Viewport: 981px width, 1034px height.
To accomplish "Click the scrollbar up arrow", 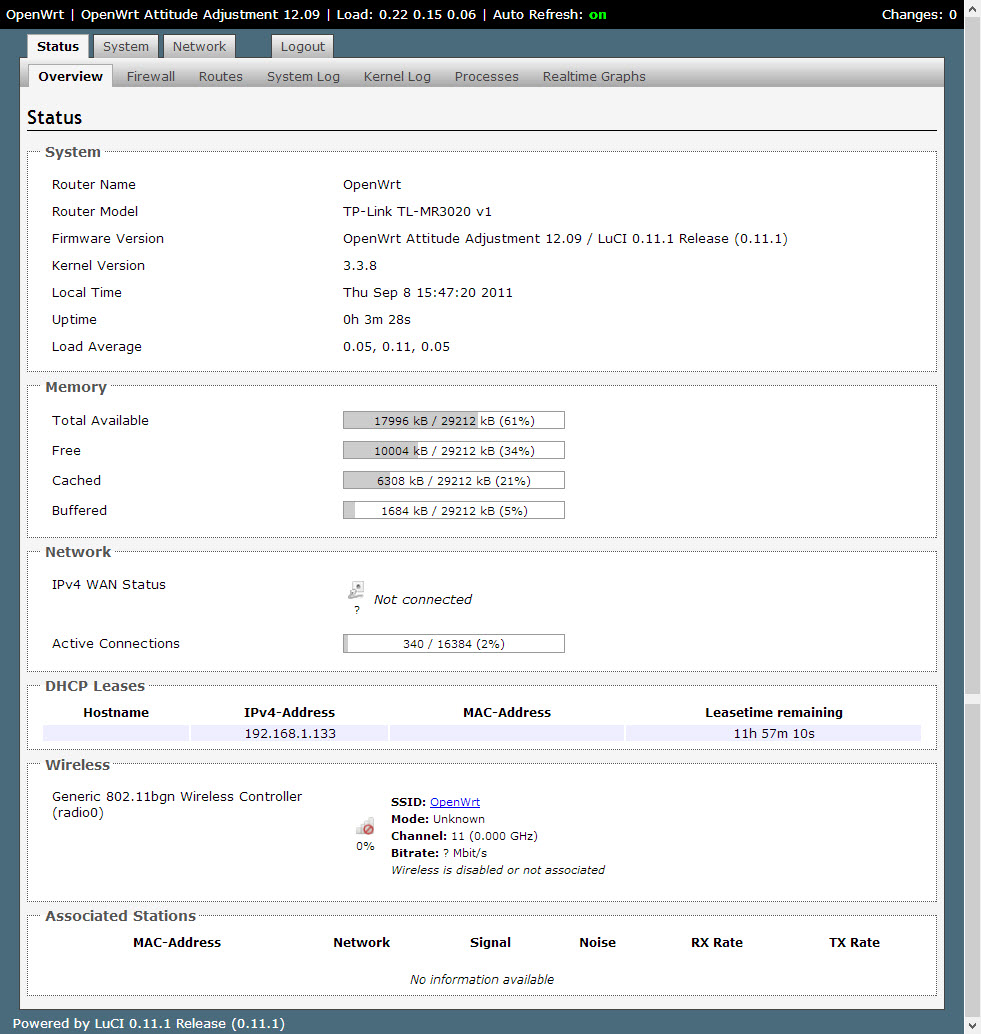I will click(972, 9).
